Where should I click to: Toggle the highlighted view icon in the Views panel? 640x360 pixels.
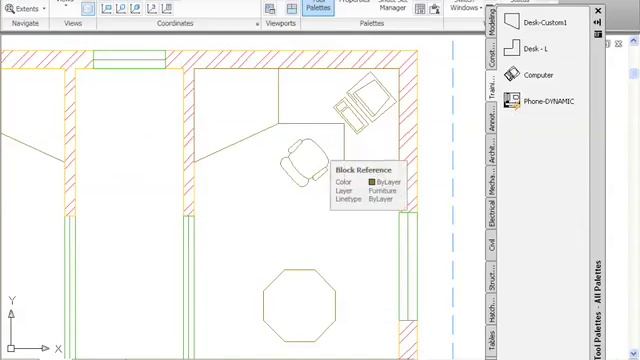click(x=88, y=9)
